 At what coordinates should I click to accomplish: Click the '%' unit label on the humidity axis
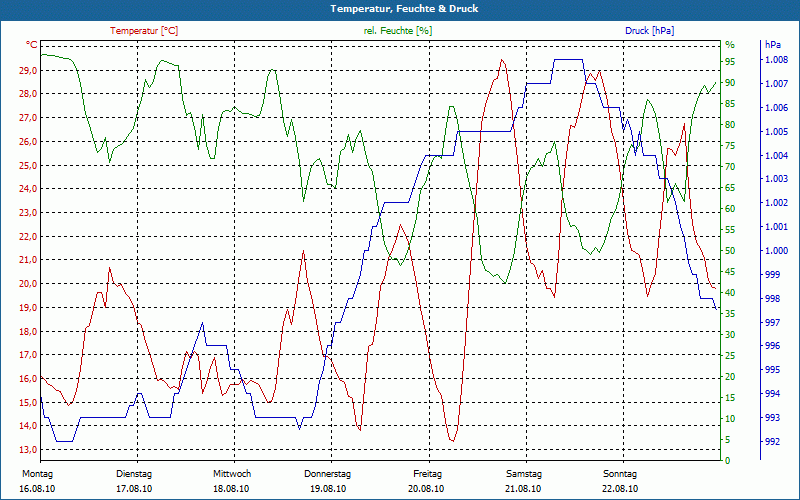pyautogui.click(x=730, y=45)
